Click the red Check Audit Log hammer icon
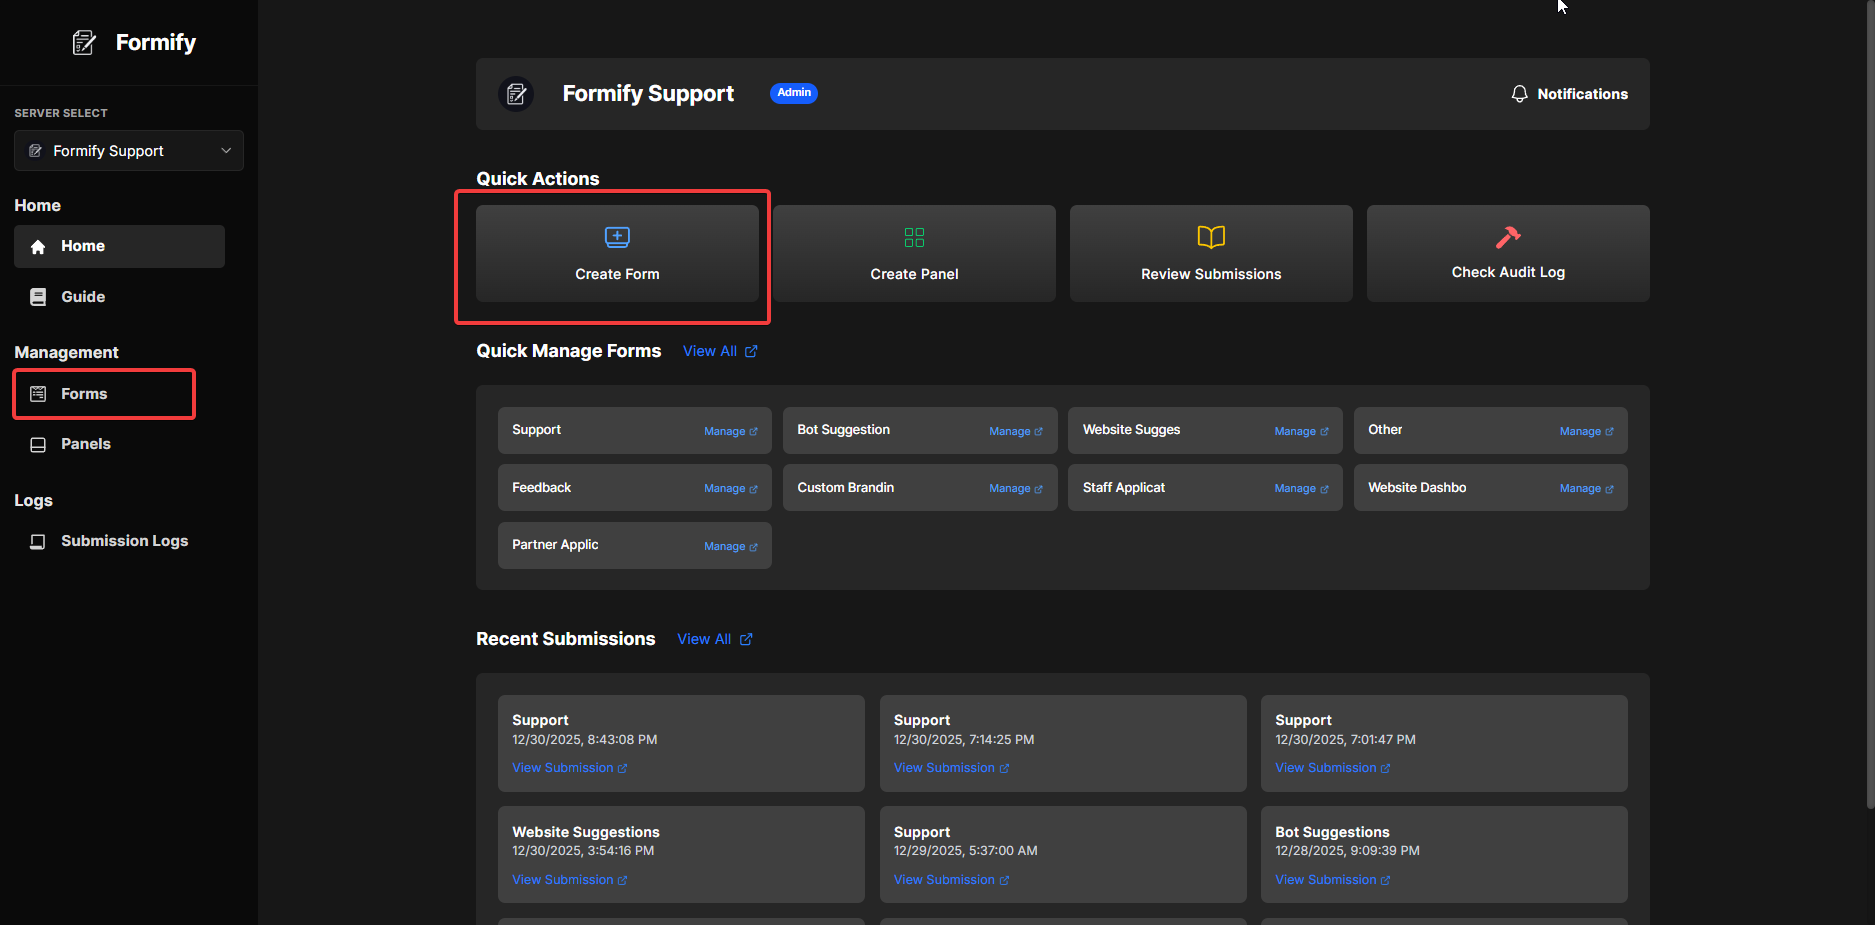The width and height of the screenshot is (1875, 925). [1507, 237]
